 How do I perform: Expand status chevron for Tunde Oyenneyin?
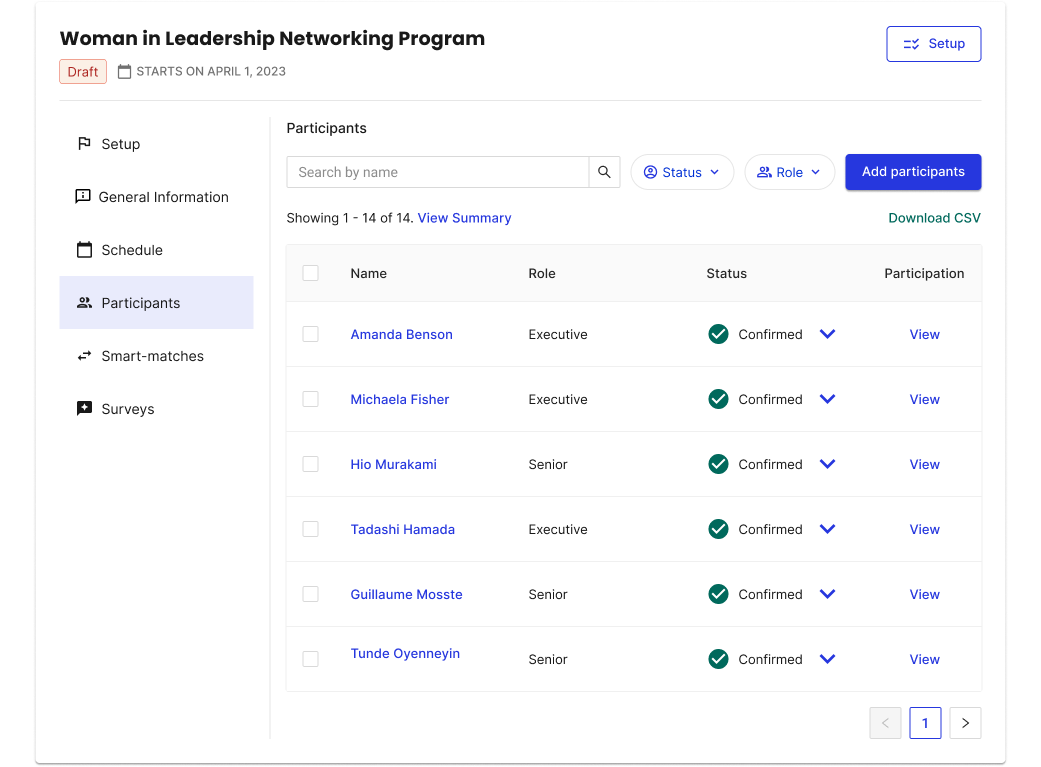click(827, 659)
